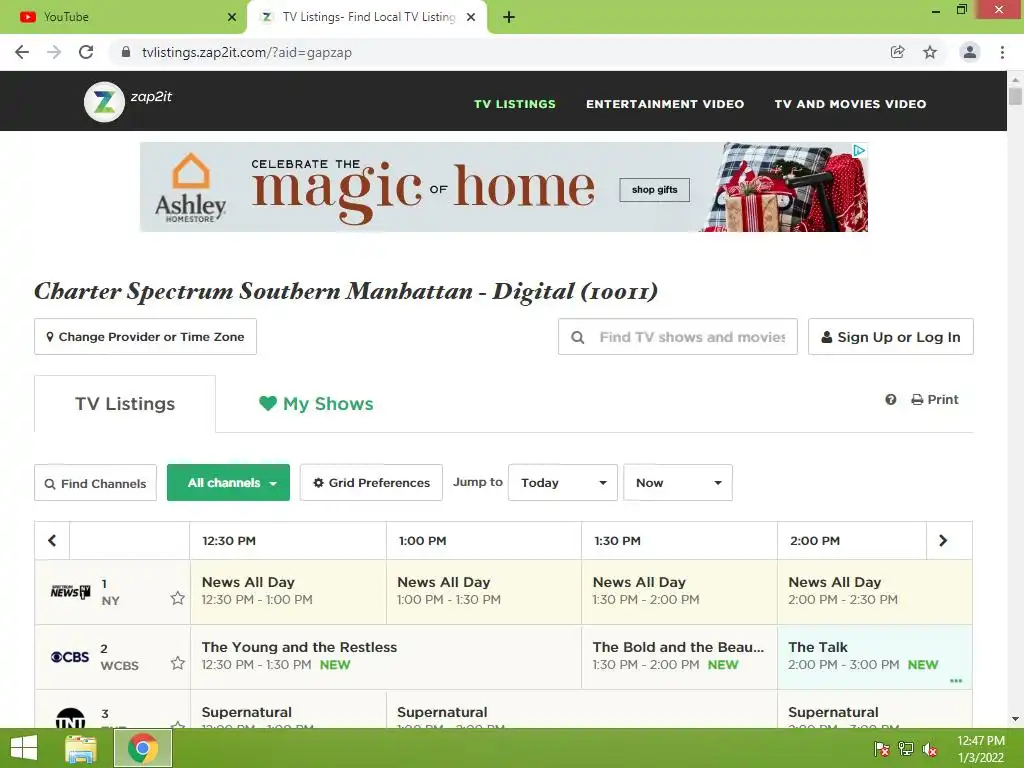The width and height of the screenshot is (1024, 768).
Task: Open File Explorer from taskbar
Action: coord(80,748)
